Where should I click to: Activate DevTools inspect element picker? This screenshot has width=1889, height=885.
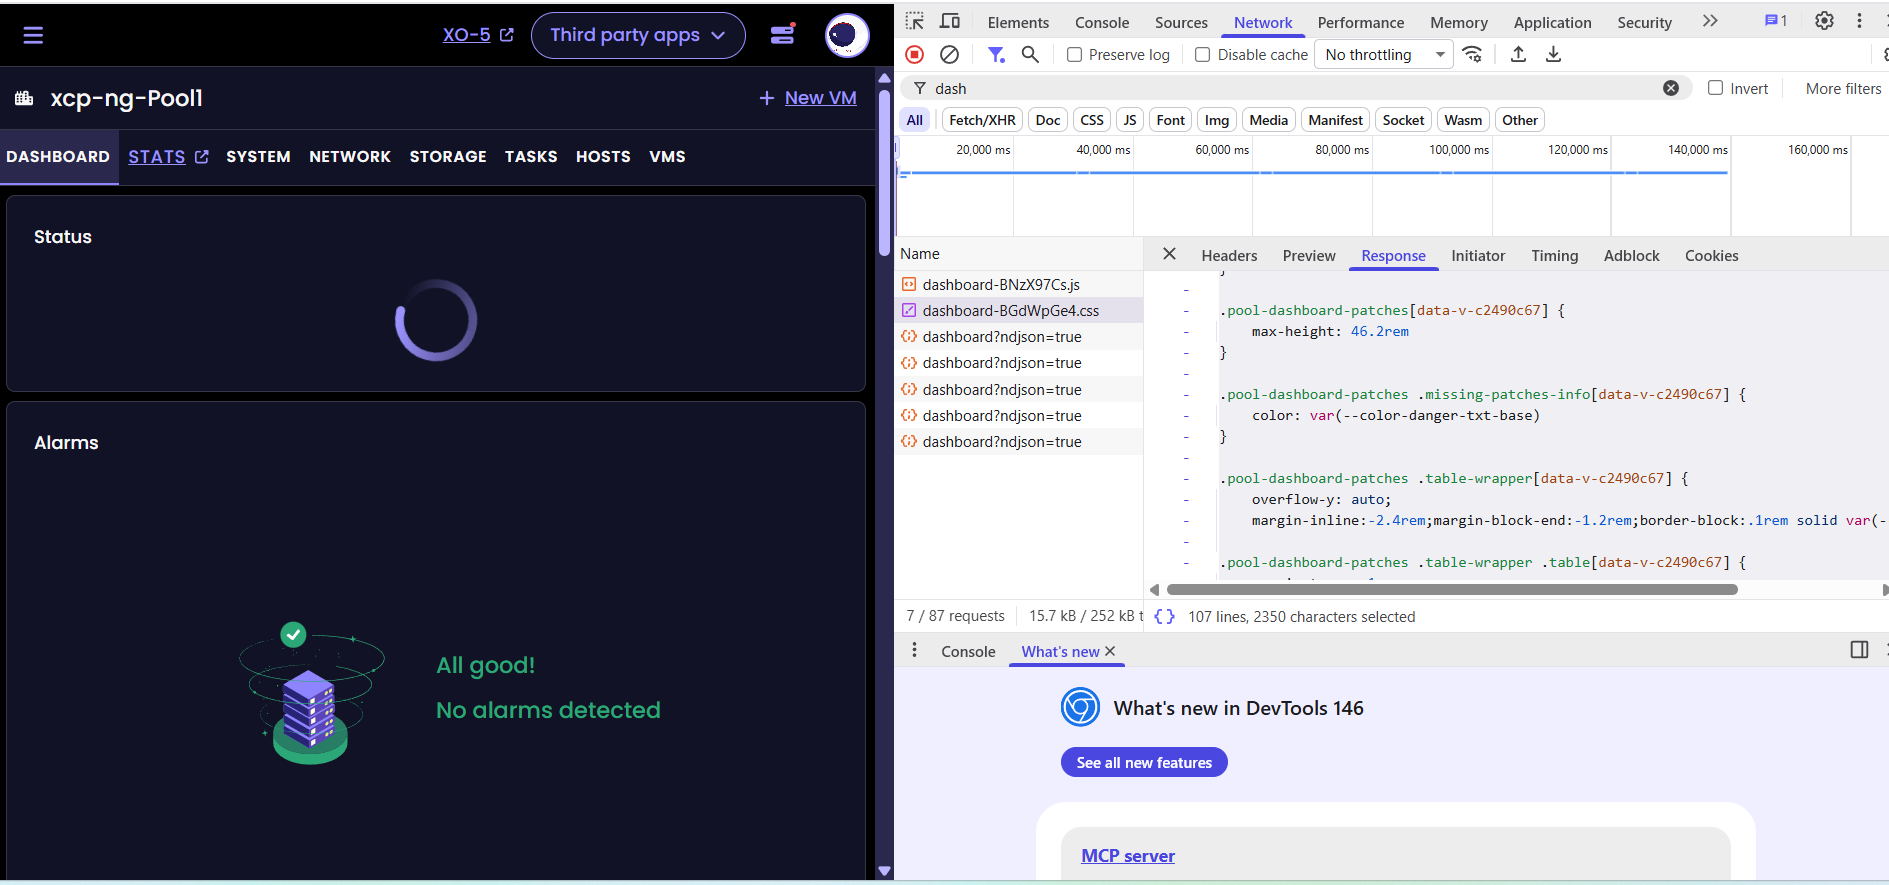pyautogui.click(x=914, y=21)
